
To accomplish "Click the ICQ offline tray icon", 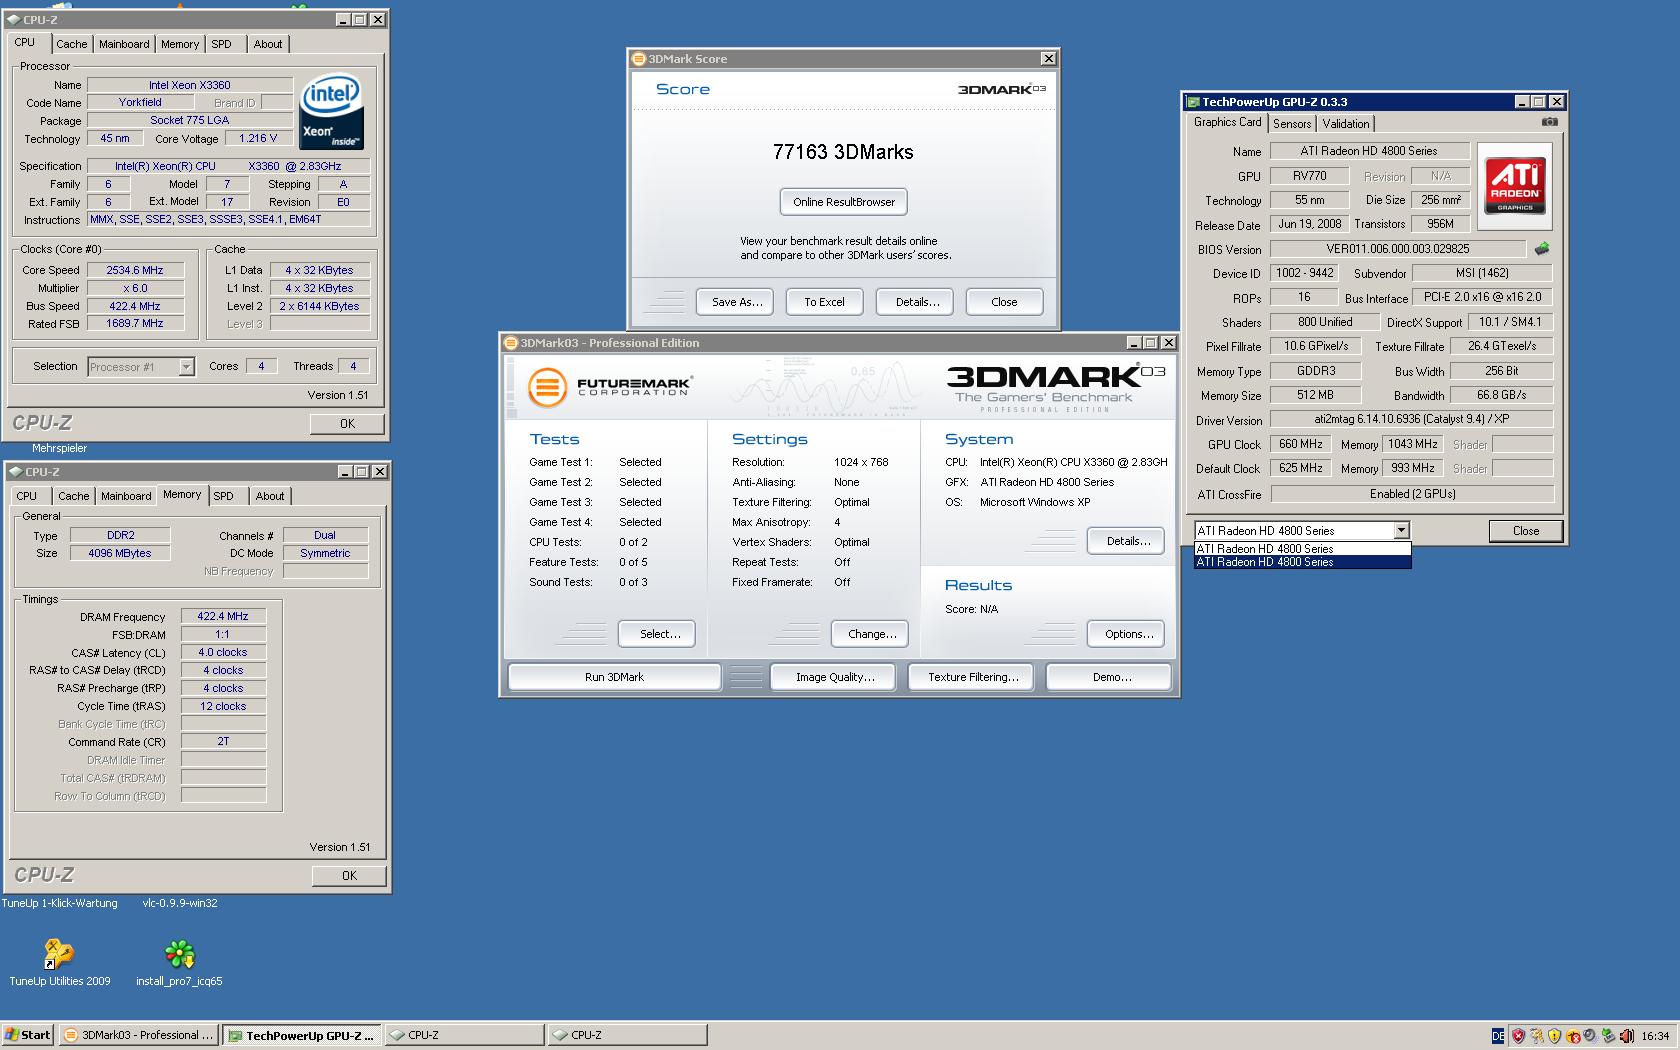I will tap(1572, 1036).
